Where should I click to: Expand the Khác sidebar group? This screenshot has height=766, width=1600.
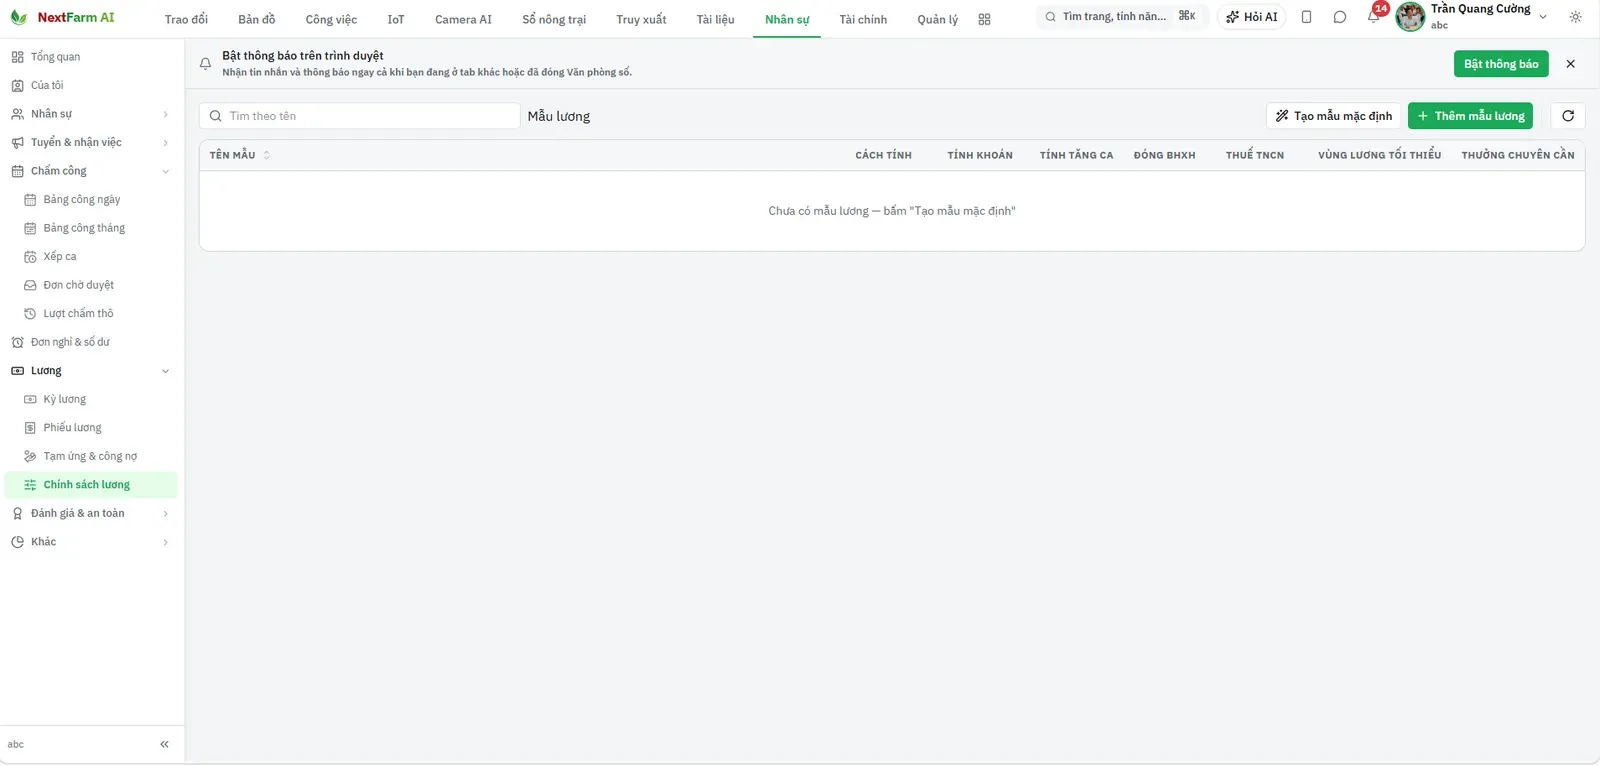(x=92, y=541)
